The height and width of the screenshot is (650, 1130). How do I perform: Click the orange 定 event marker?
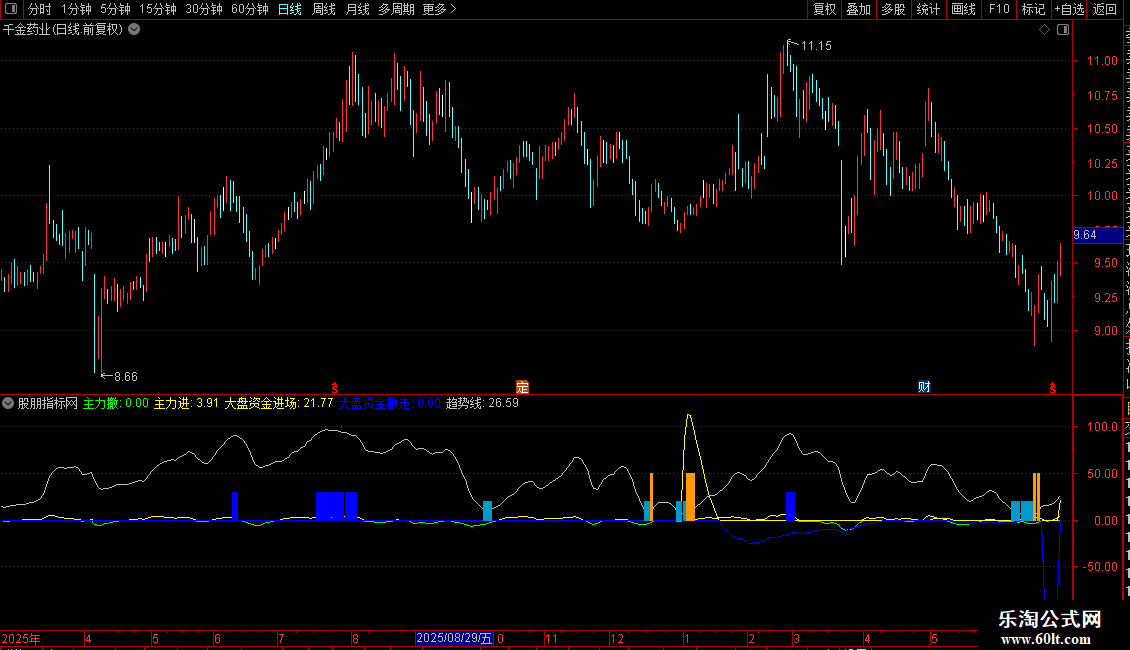[522, 387]
